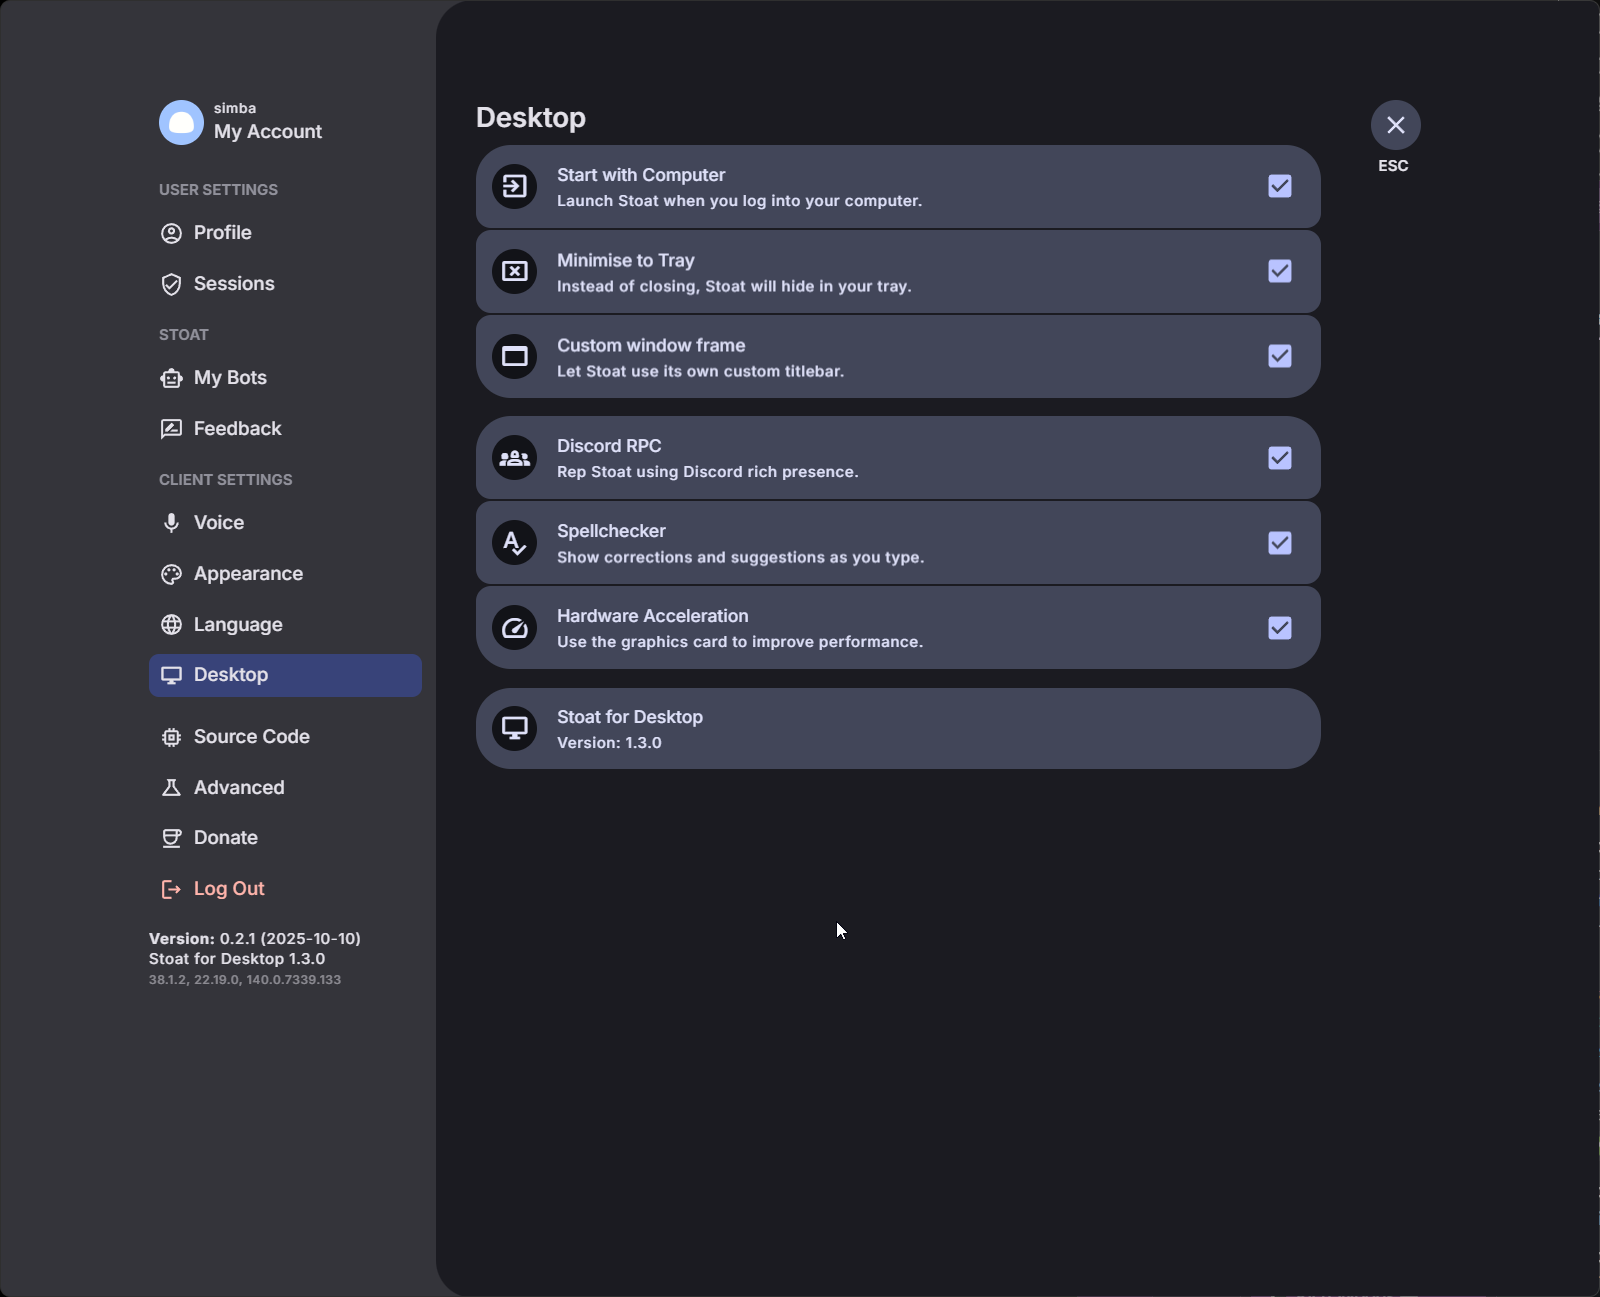This screenshot has height=1297, width=1600.
Task: Click 'Stoat for Desktop 1.3.0' sidebar text
Action: pos(237,959)
